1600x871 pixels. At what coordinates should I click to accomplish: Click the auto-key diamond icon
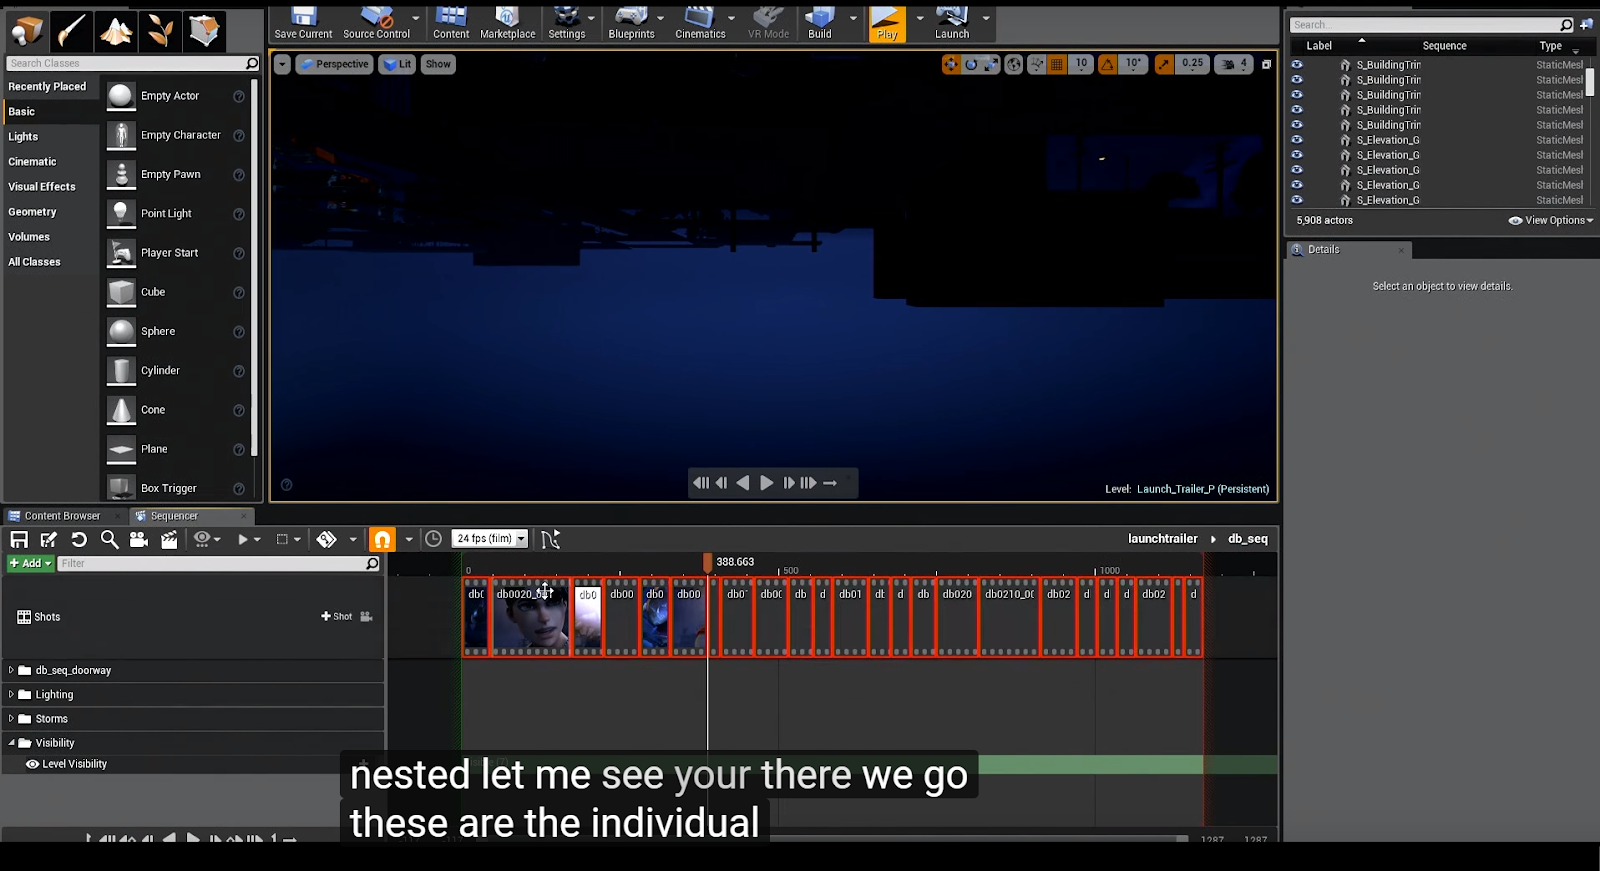pos(327,539)
